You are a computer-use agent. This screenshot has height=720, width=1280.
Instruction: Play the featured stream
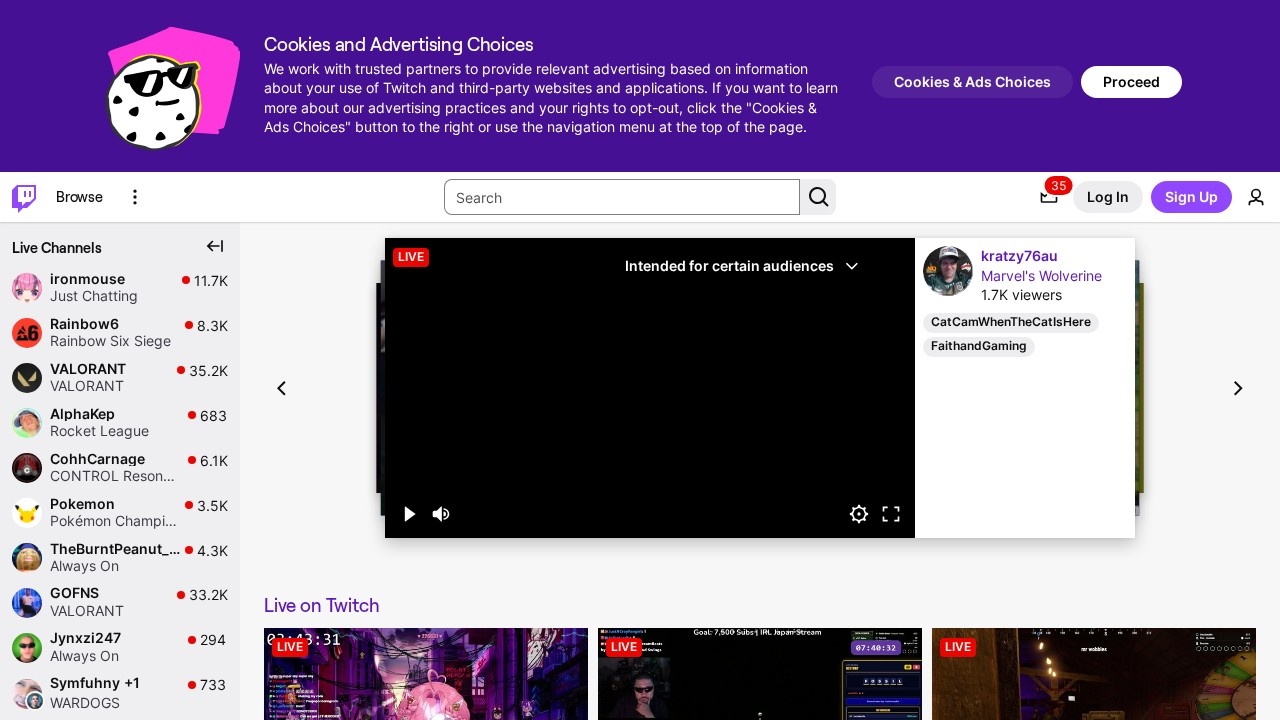[x=409, y=514]
